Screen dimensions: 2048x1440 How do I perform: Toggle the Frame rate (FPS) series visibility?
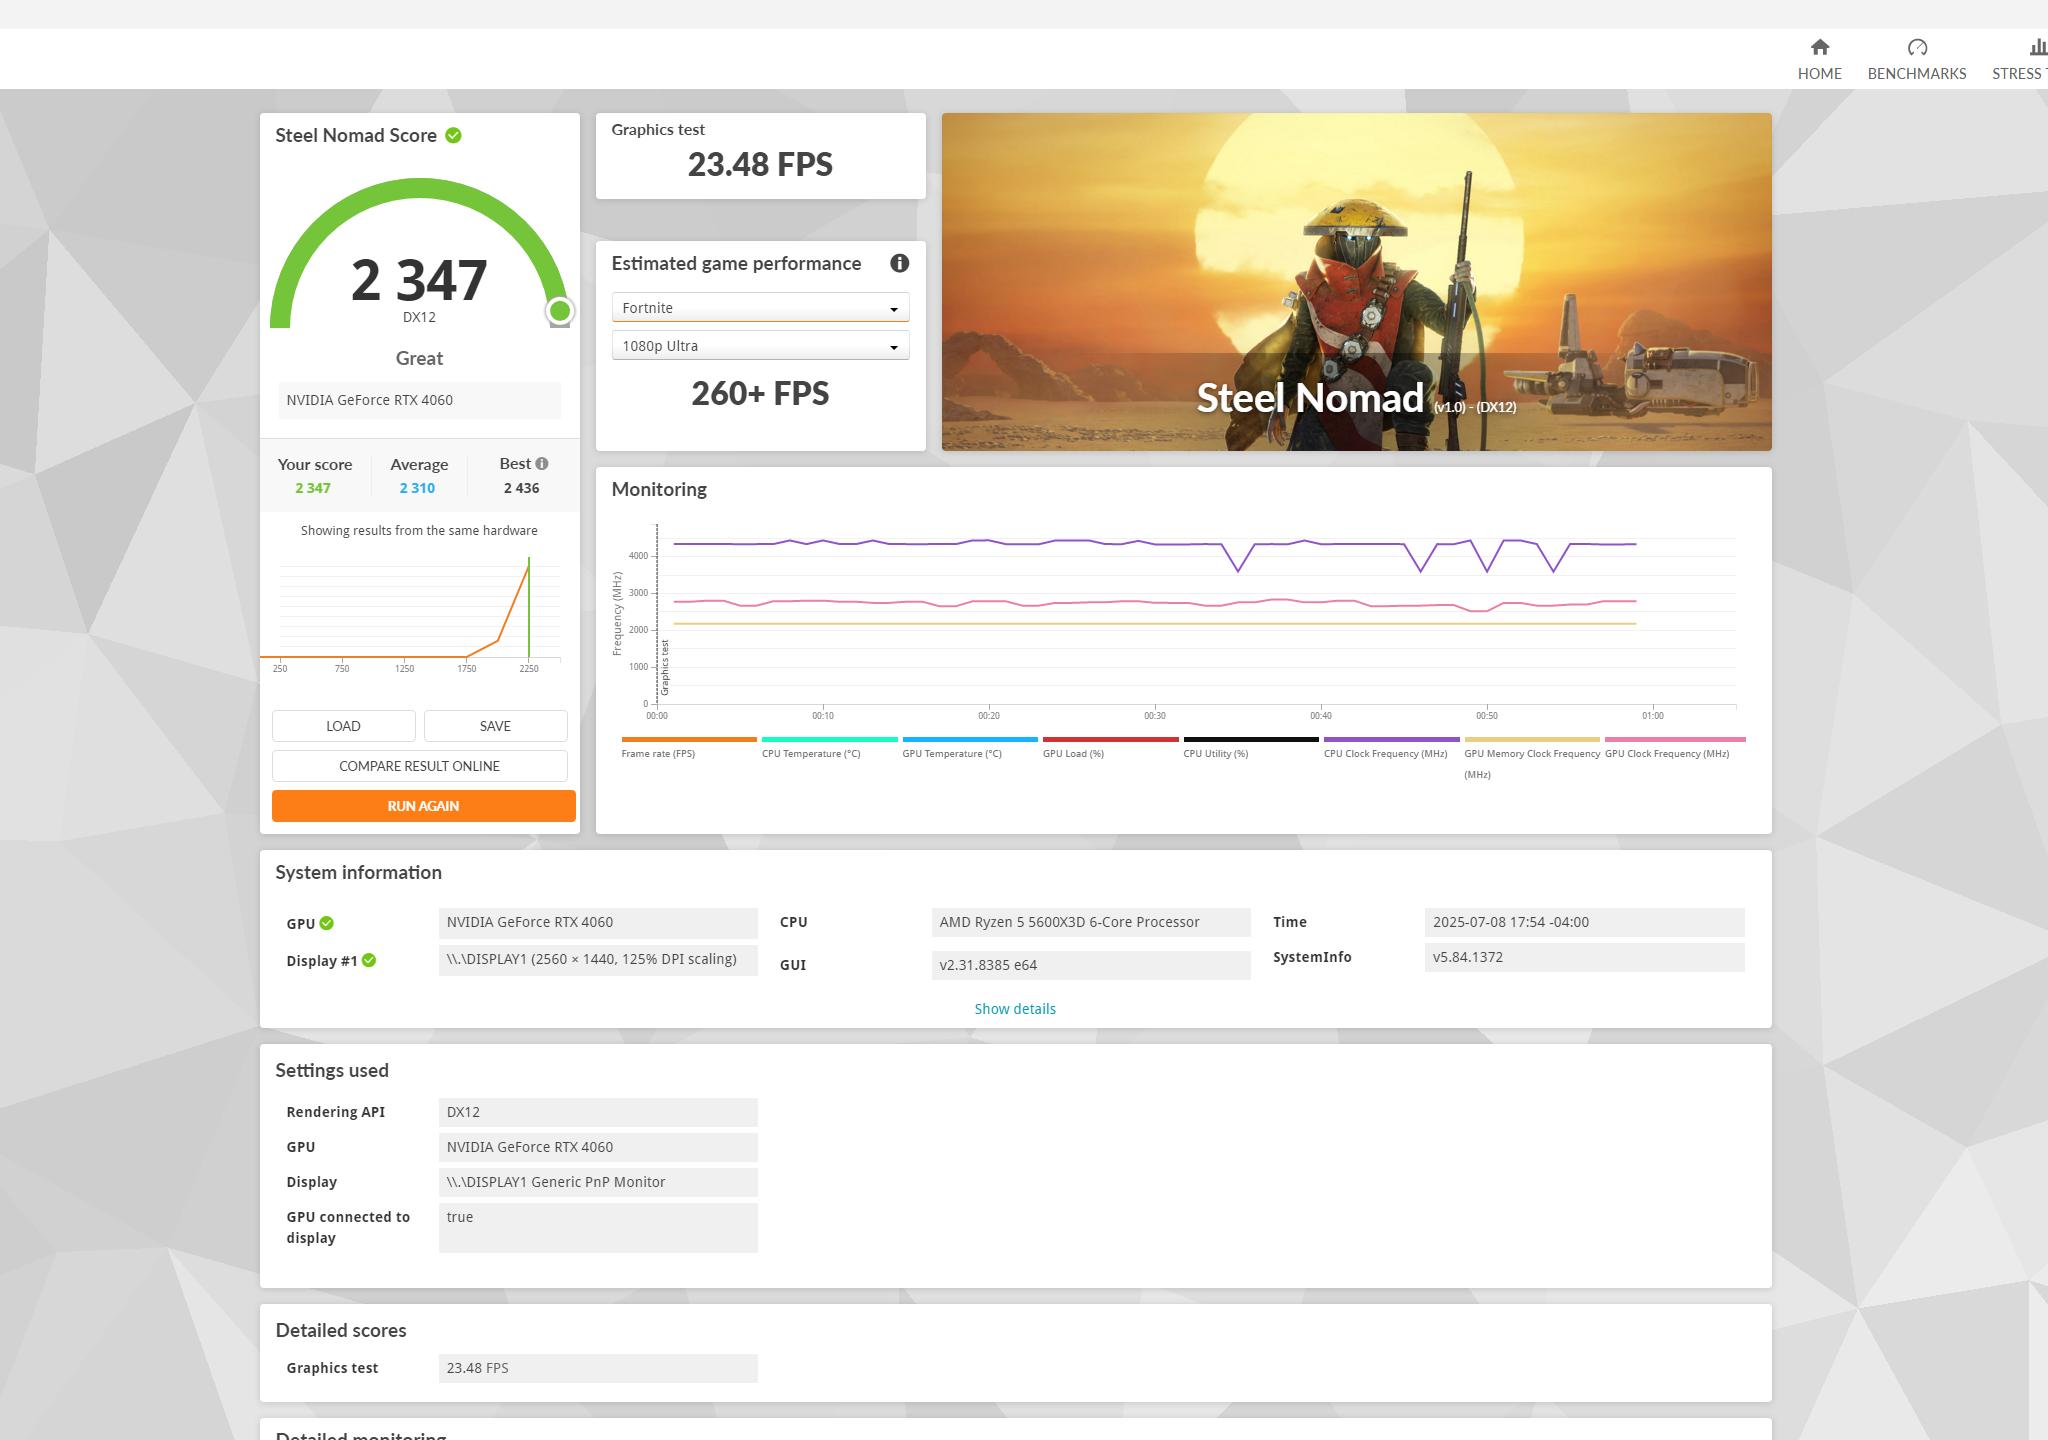[x=689, y=740]
